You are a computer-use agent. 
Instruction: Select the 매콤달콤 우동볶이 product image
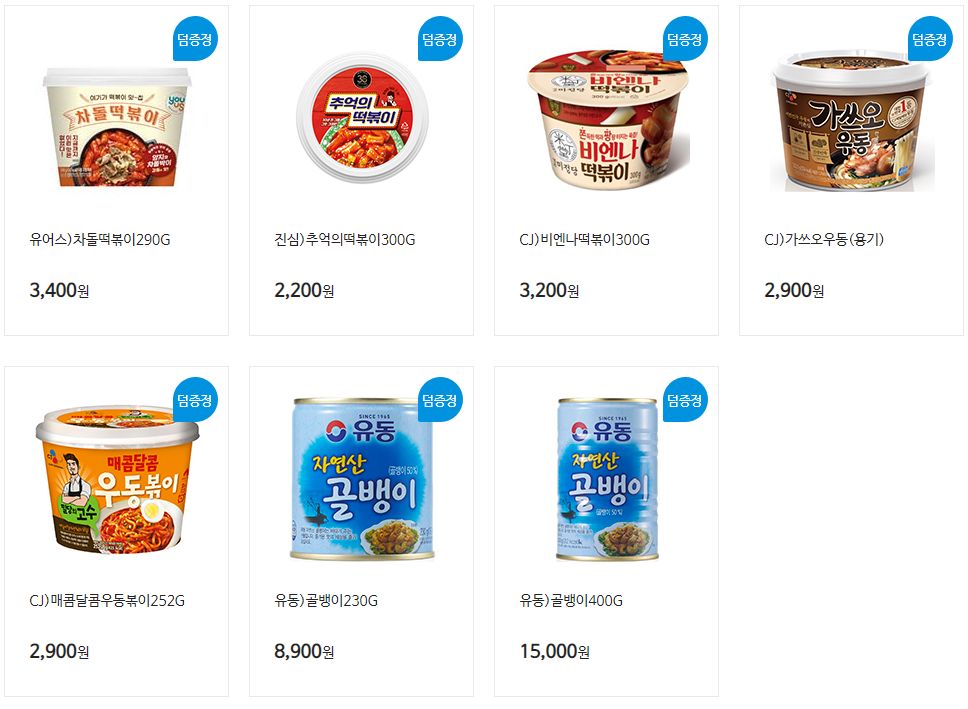click(117, 480)
